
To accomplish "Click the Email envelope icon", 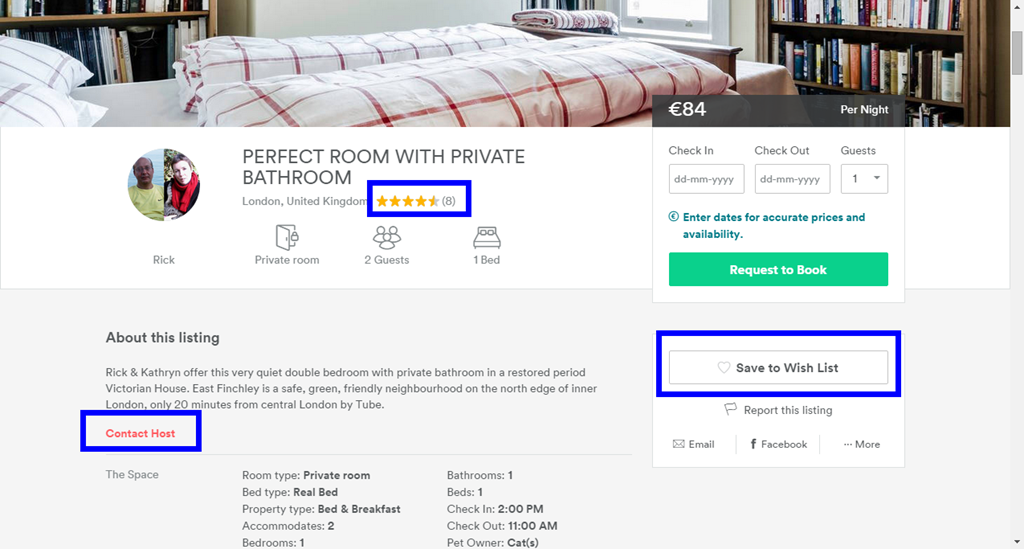I will [x=679, y=444].
